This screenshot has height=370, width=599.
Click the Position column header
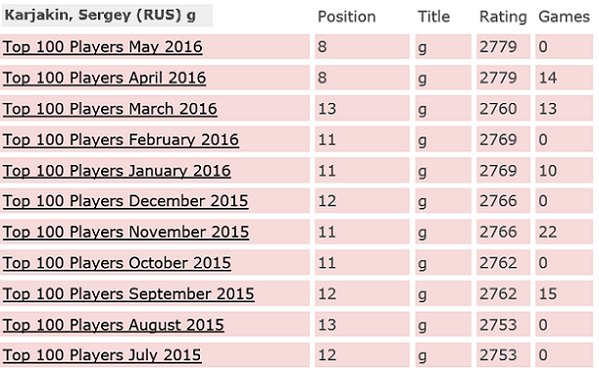coord(347,17)
